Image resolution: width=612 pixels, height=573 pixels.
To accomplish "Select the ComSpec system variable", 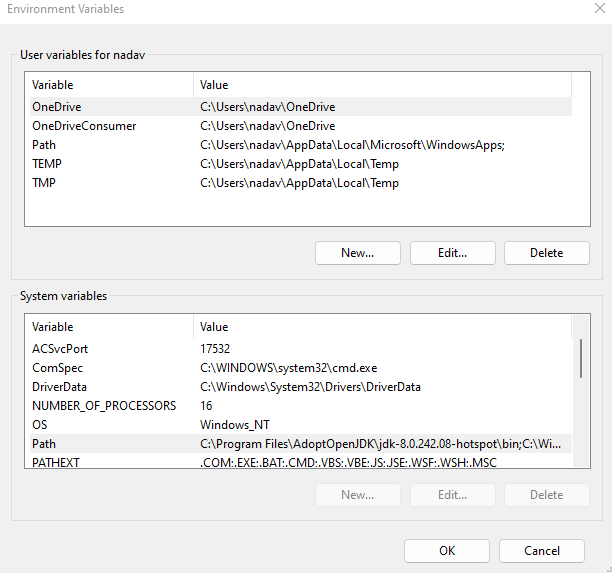I will coord(301,368).
